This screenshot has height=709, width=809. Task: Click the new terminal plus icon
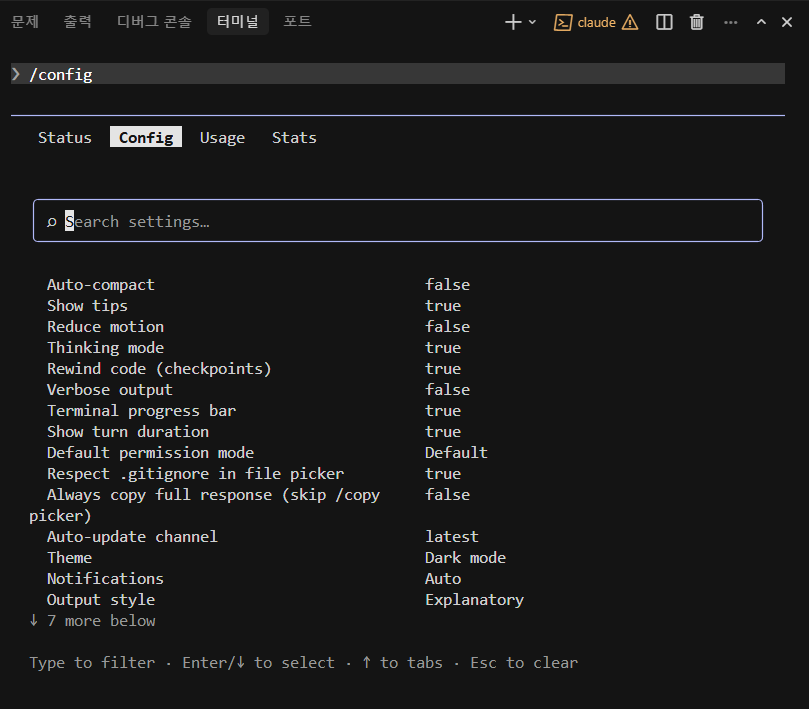pyautogui.click(x=513, y=22)
